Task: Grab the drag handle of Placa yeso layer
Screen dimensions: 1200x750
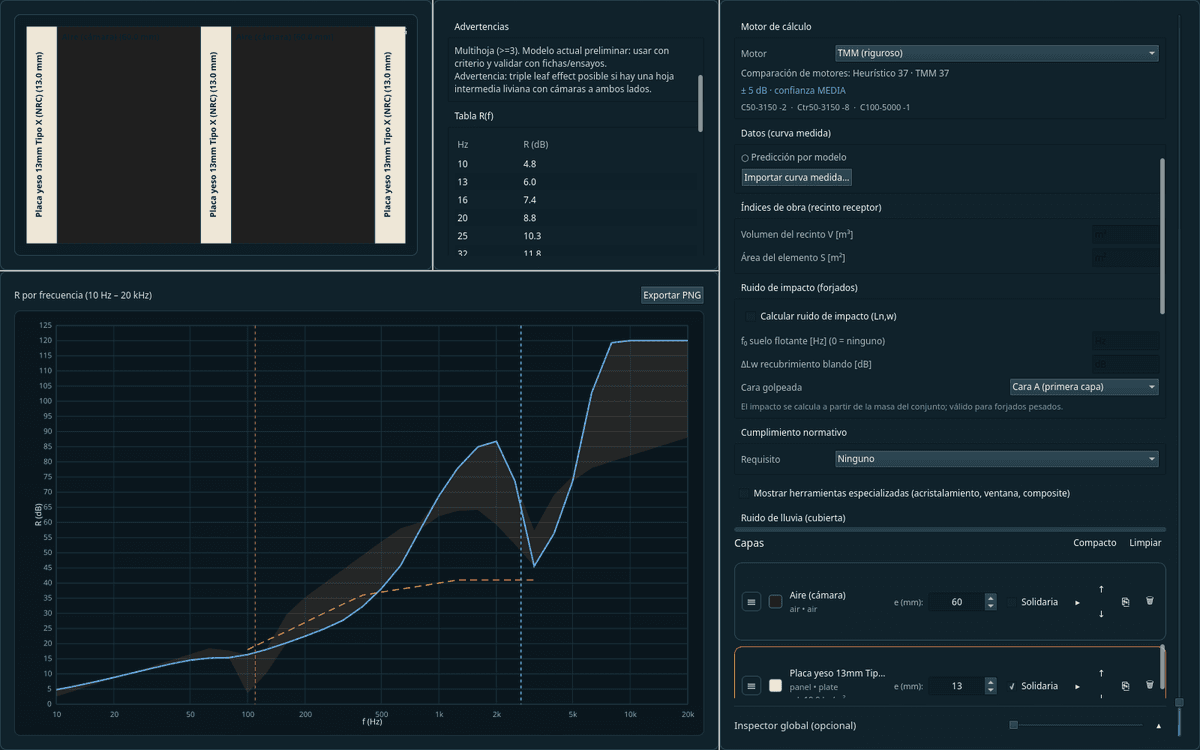Action: click(751, 686)
